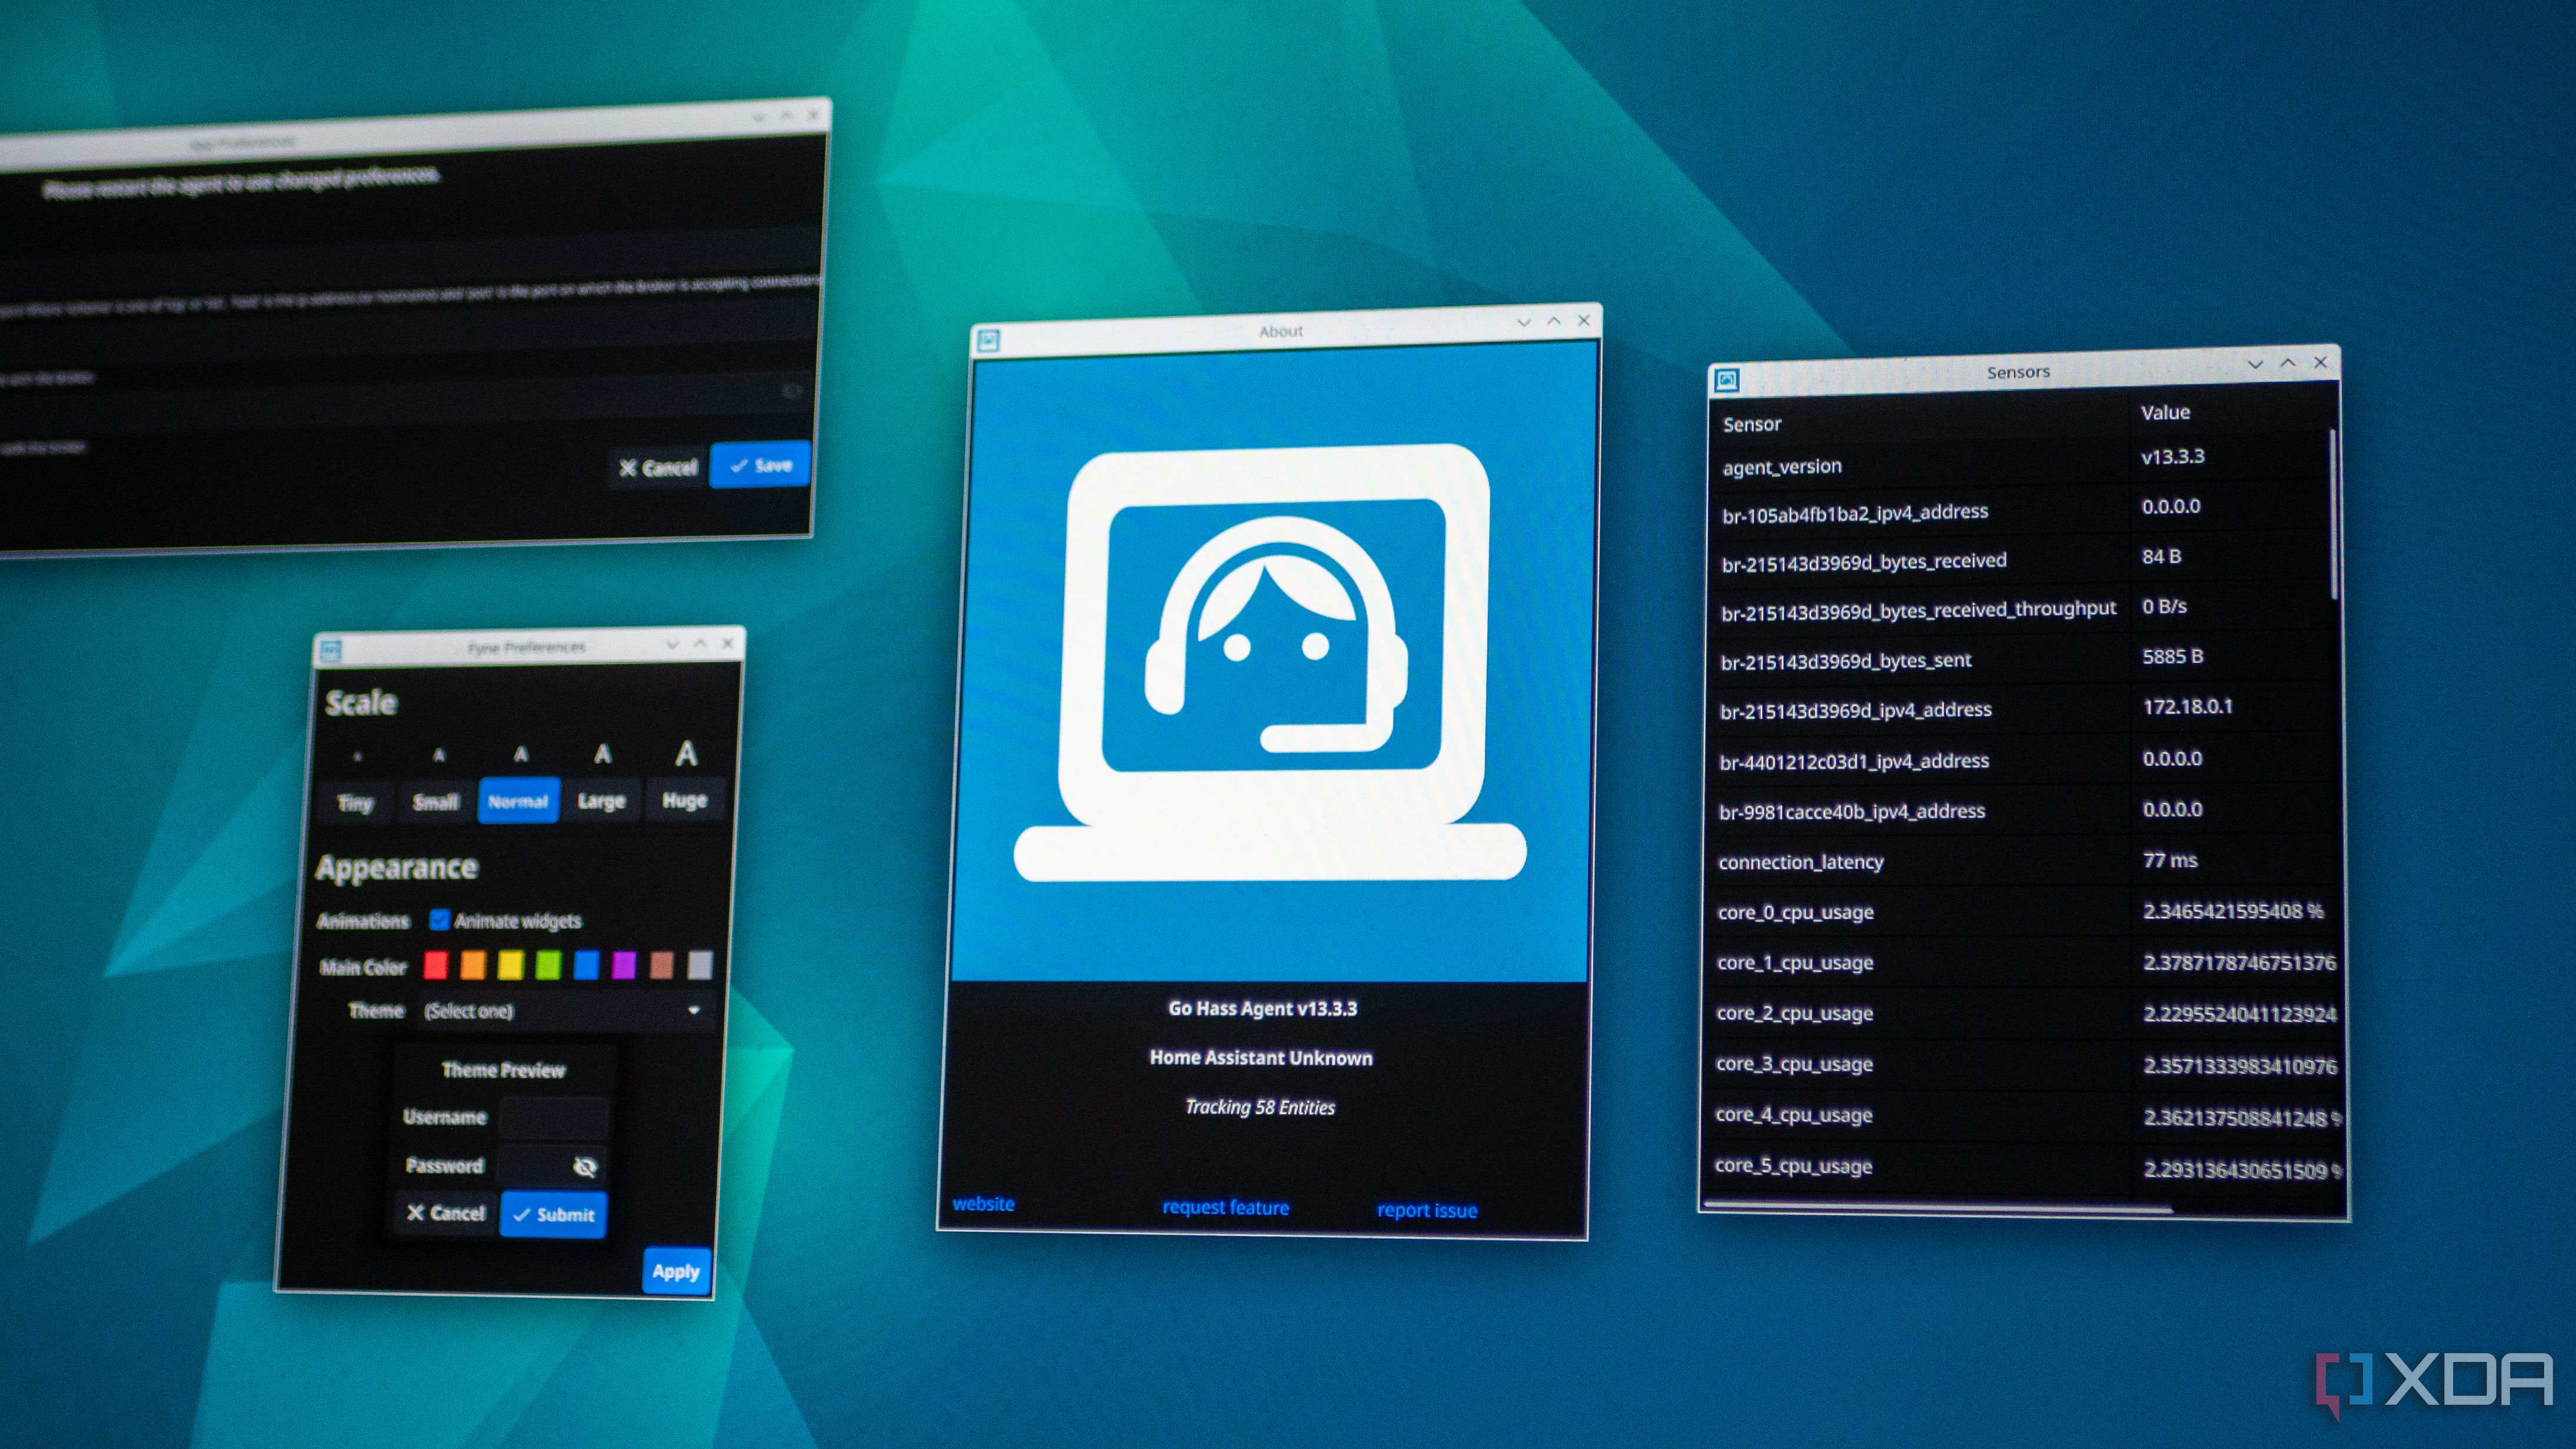Close the App Preferences window
Image resolution: width=2576 pixels, height=1449 pixels.
(814, 115)
